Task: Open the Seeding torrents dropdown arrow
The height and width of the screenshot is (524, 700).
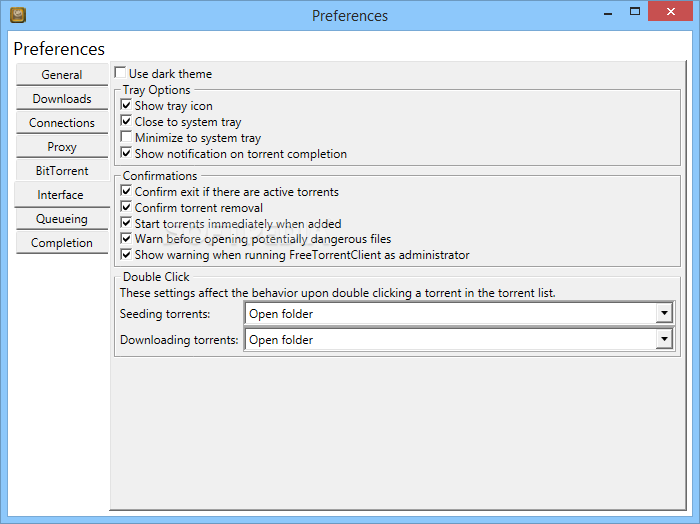Action: click(x=664, y=313)
